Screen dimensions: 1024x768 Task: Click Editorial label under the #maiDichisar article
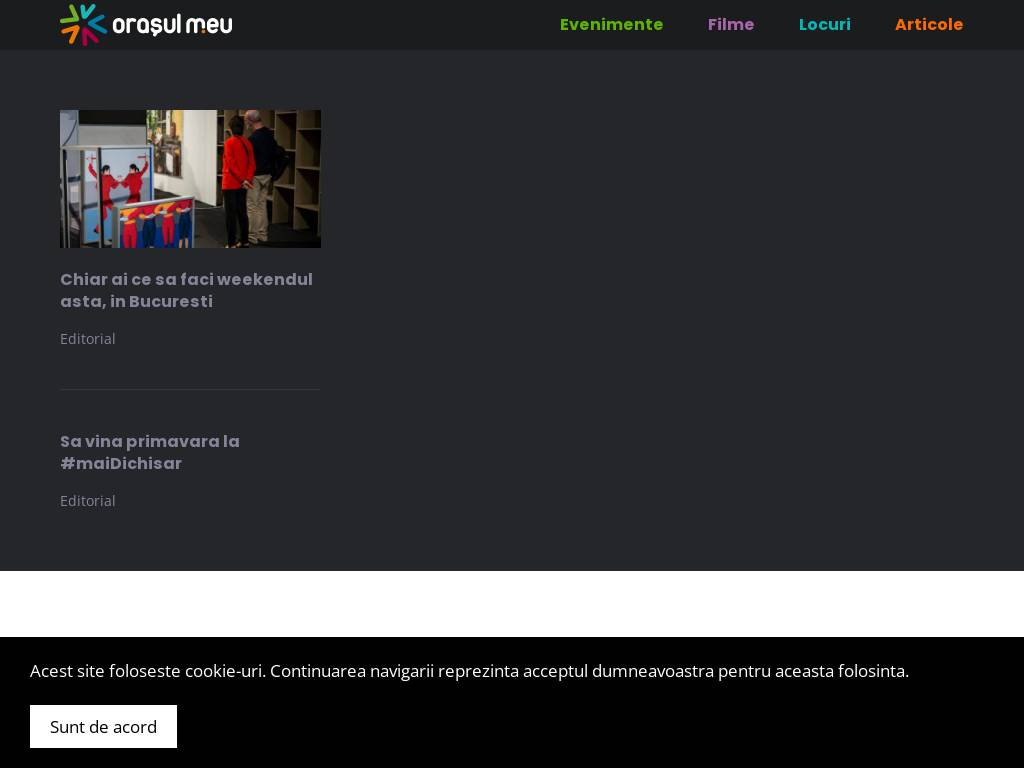tap(88, 501)
